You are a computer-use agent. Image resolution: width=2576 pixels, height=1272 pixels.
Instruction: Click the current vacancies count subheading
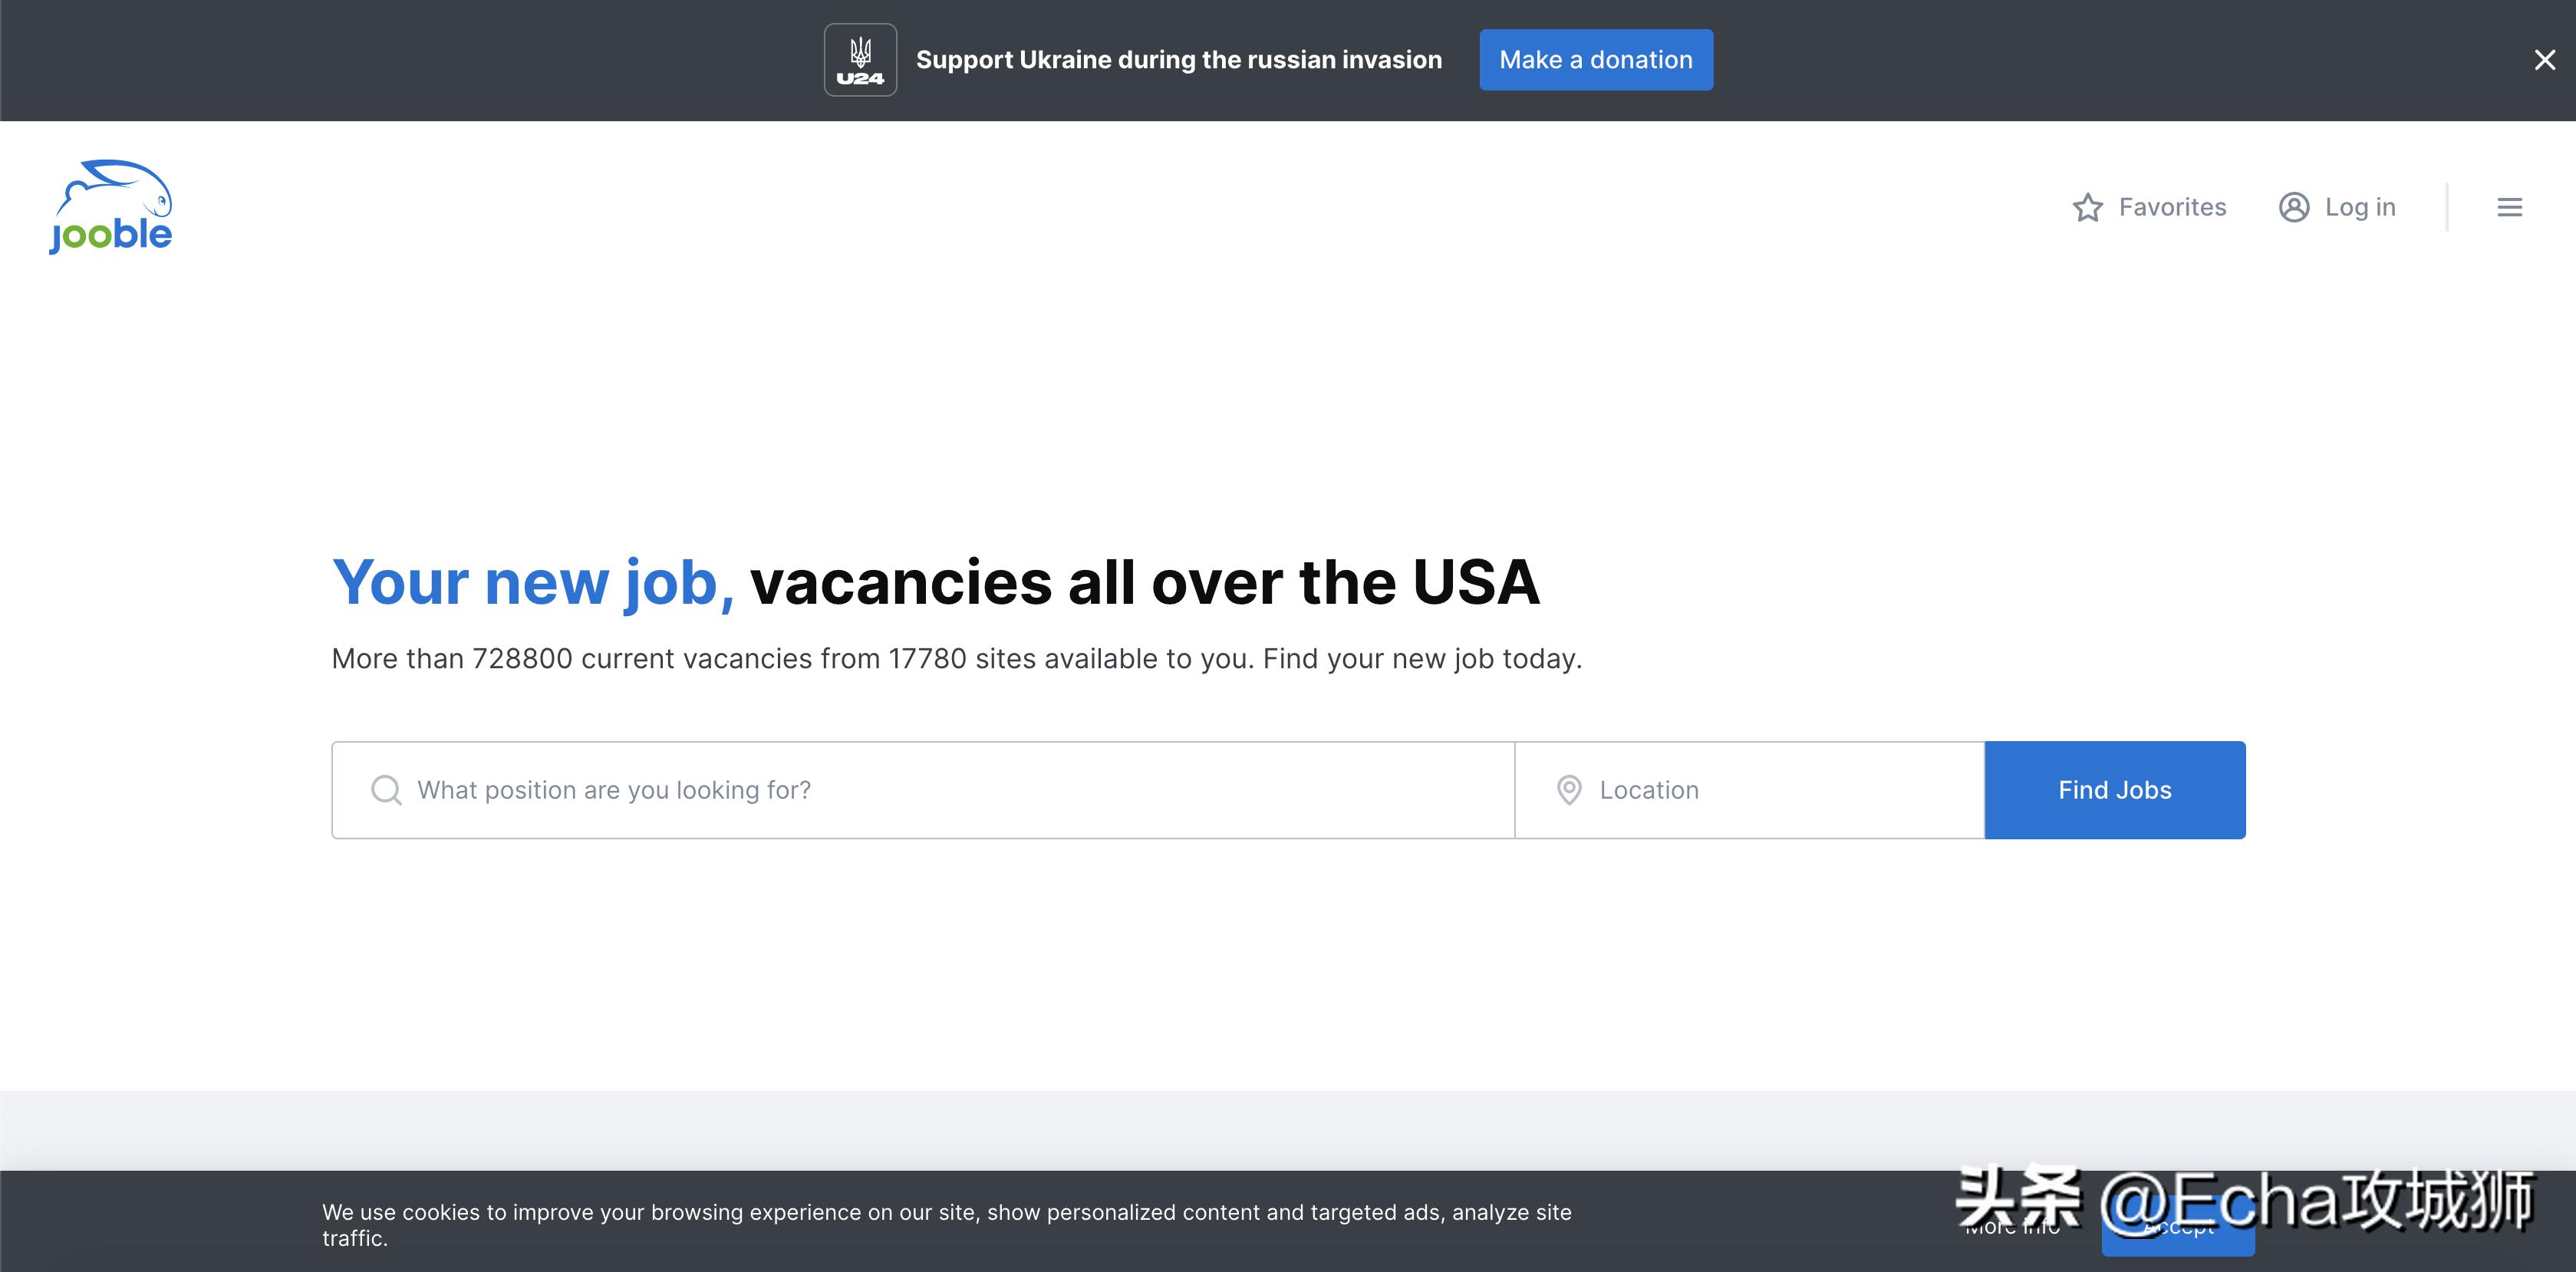(956, 659)
